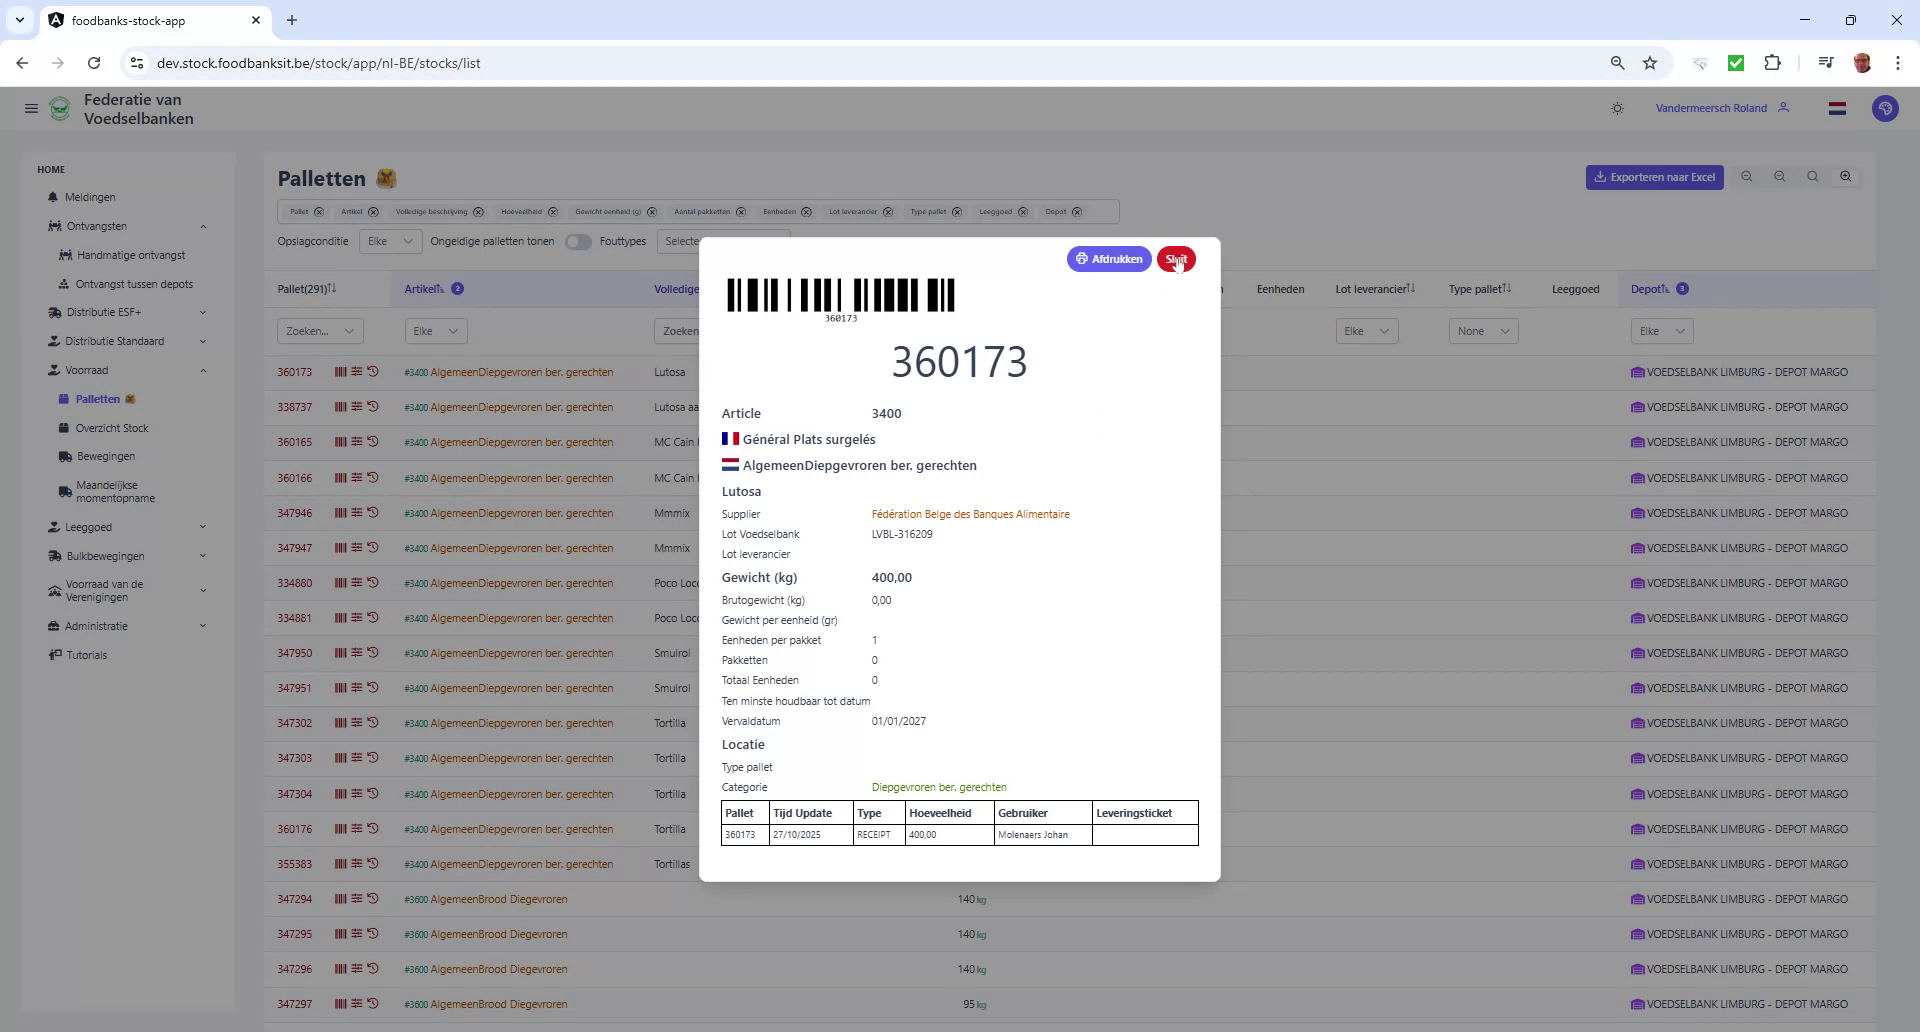The width and height of the screenshot is (1920, 1032).
Task: Switch to the Tutorials sidebar entry
Action: pos(86,655)
